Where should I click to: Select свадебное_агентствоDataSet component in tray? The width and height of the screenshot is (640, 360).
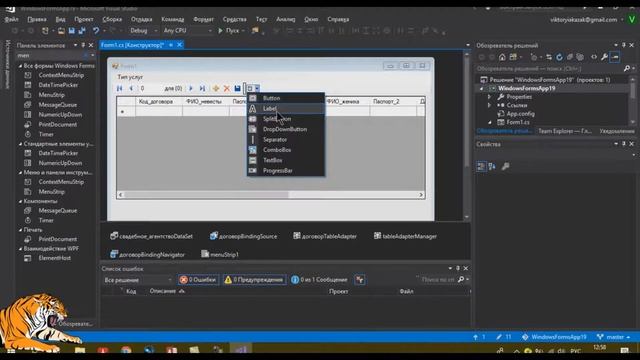(x=151, y=236)
